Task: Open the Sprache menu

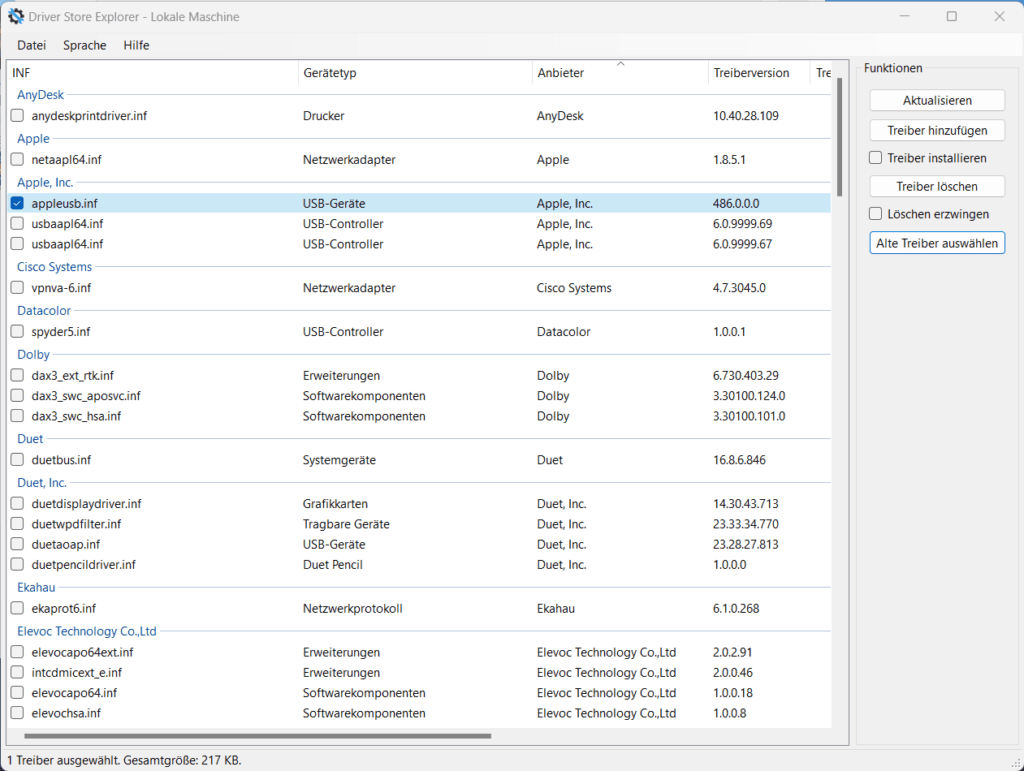Action: 85,45
